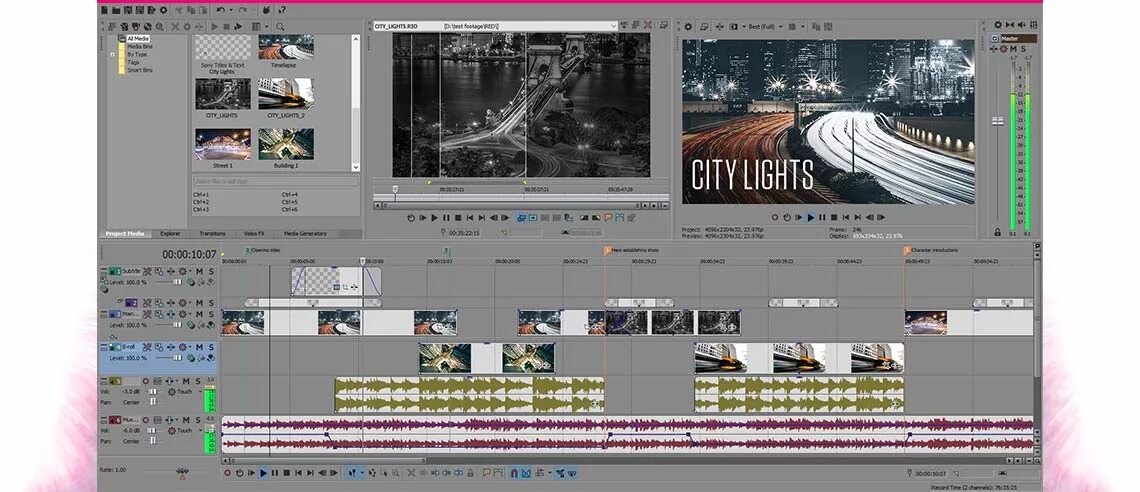
Task: Select the Street 1 media thumbnail
Action: [x=222, y=144]
